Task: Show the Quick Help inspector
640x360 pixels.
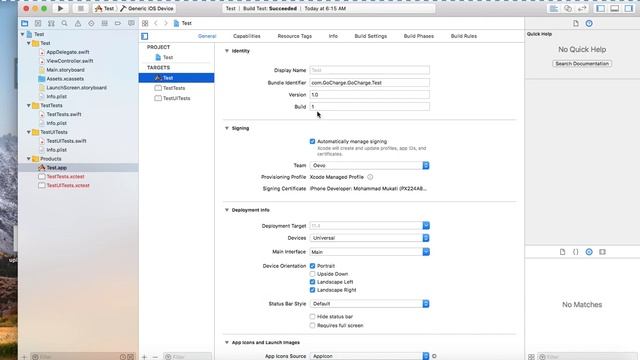Action: (x=589, y=23)
